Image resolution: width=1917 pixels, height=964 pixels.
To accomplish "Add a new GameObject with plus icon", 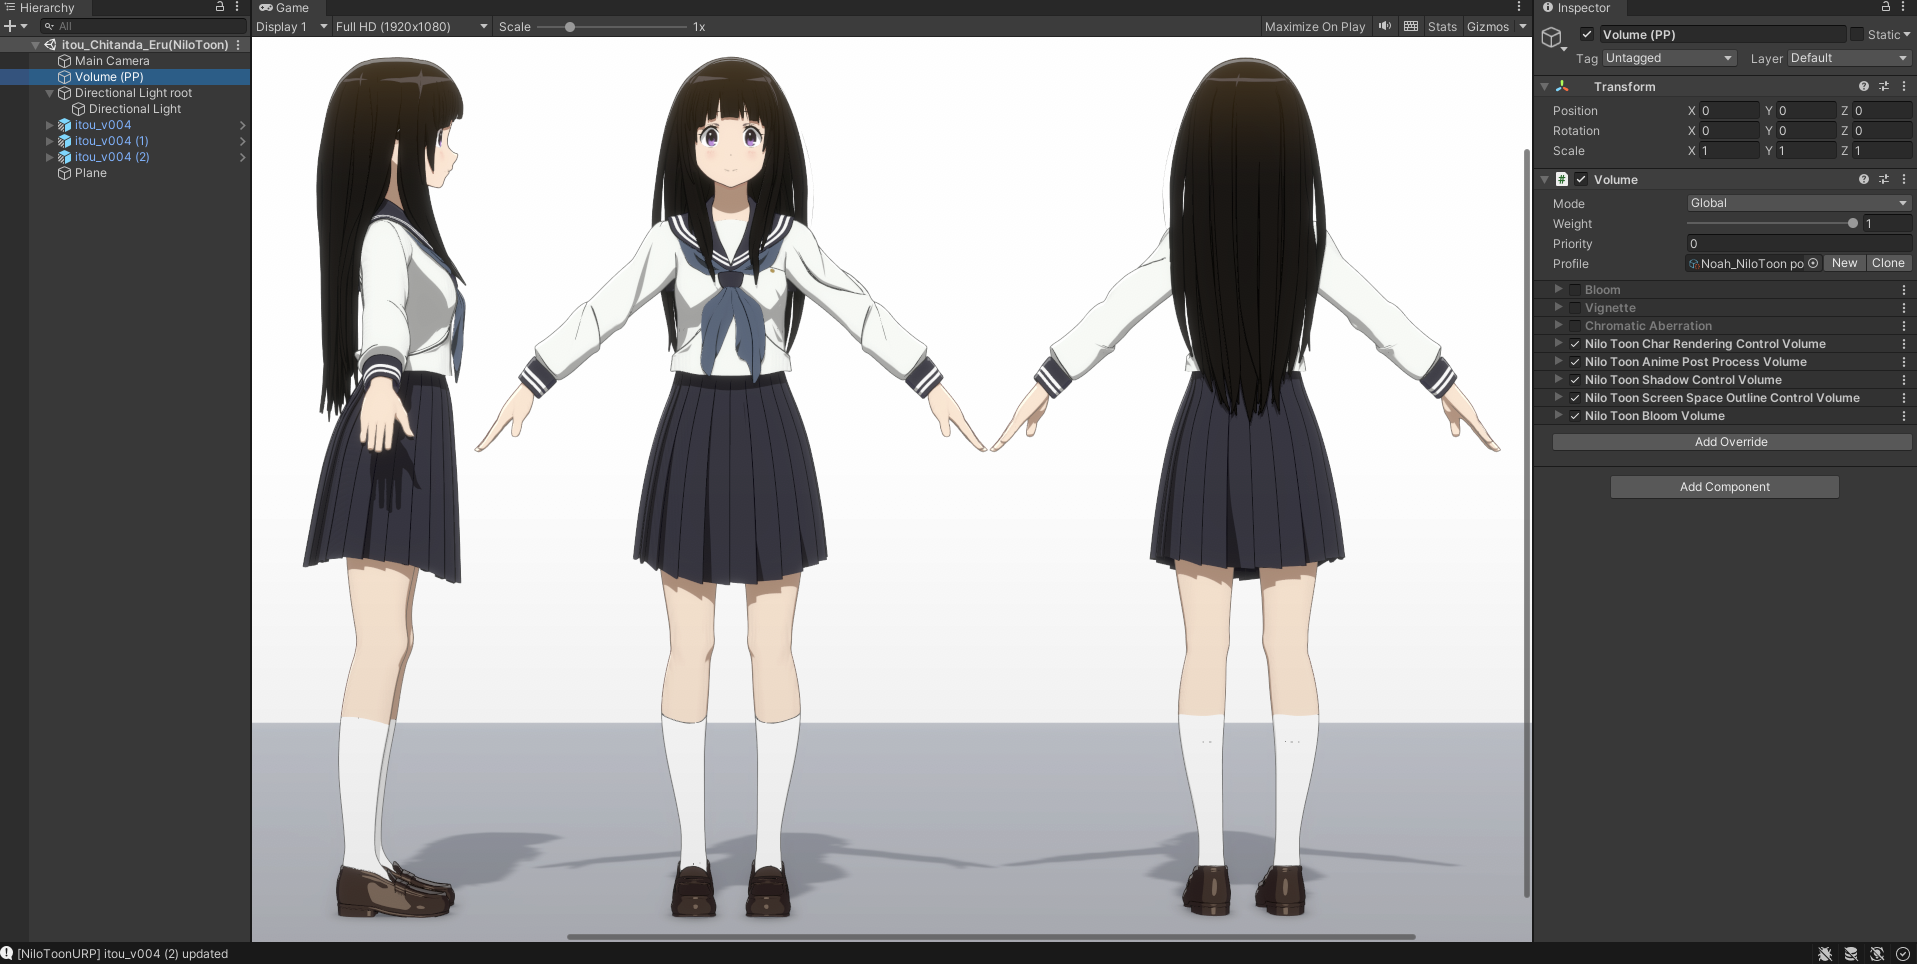I will click(10, 26).
